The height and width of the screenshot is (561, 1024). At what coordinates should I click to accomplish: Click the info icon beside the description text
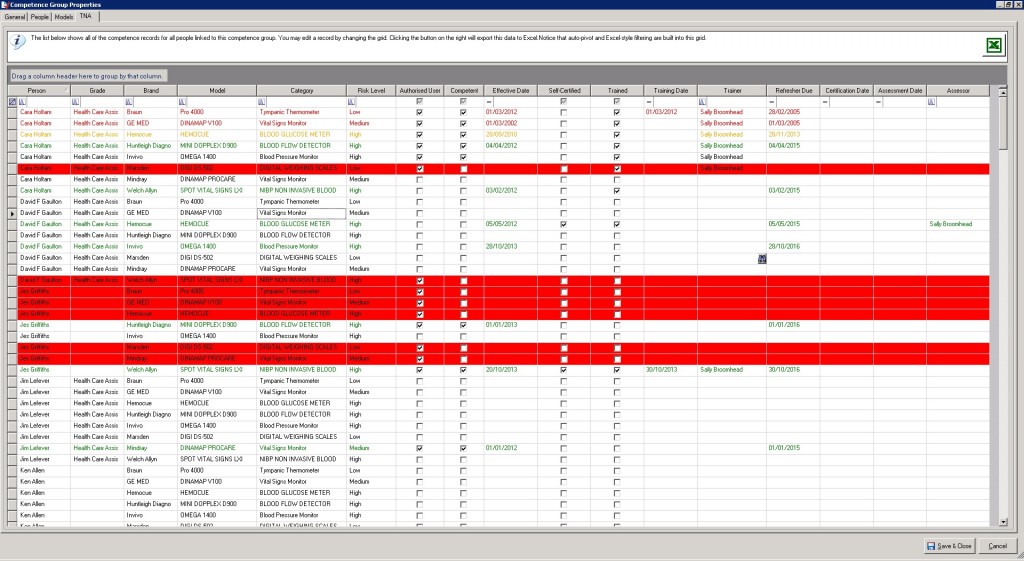[x=18, y=41]
